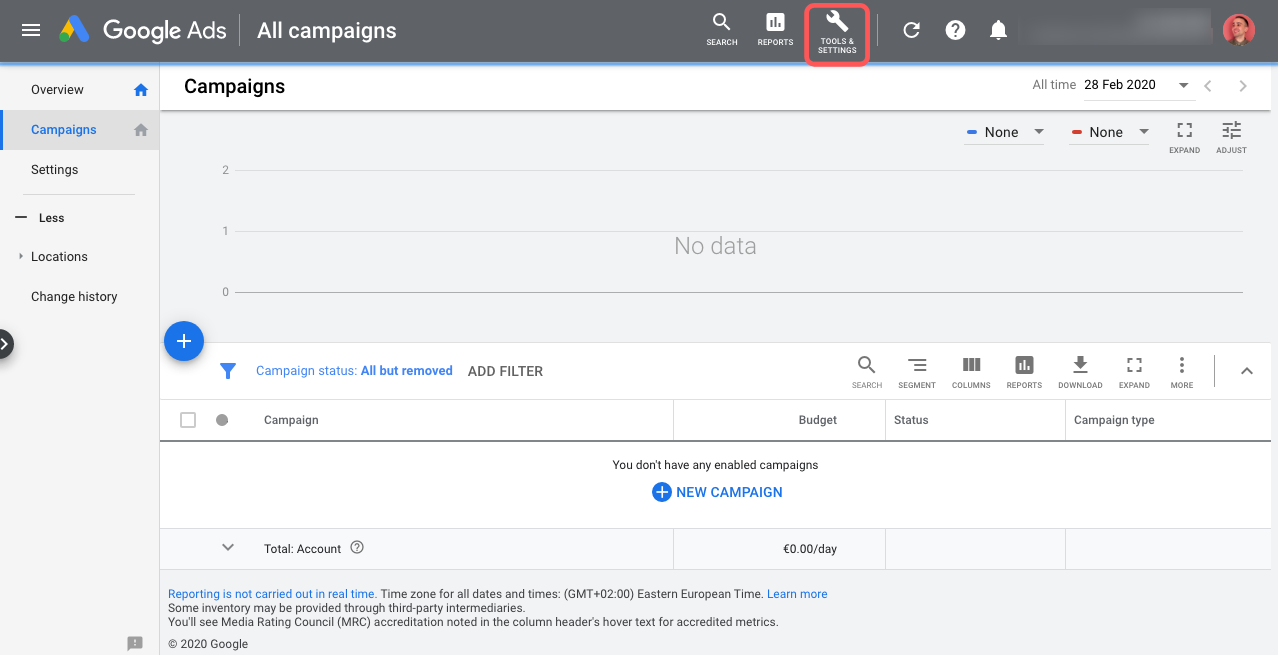This screenshot has width=1278, height=655.
Task: Refresh the page with the reload icon
Action: point(911,30)
